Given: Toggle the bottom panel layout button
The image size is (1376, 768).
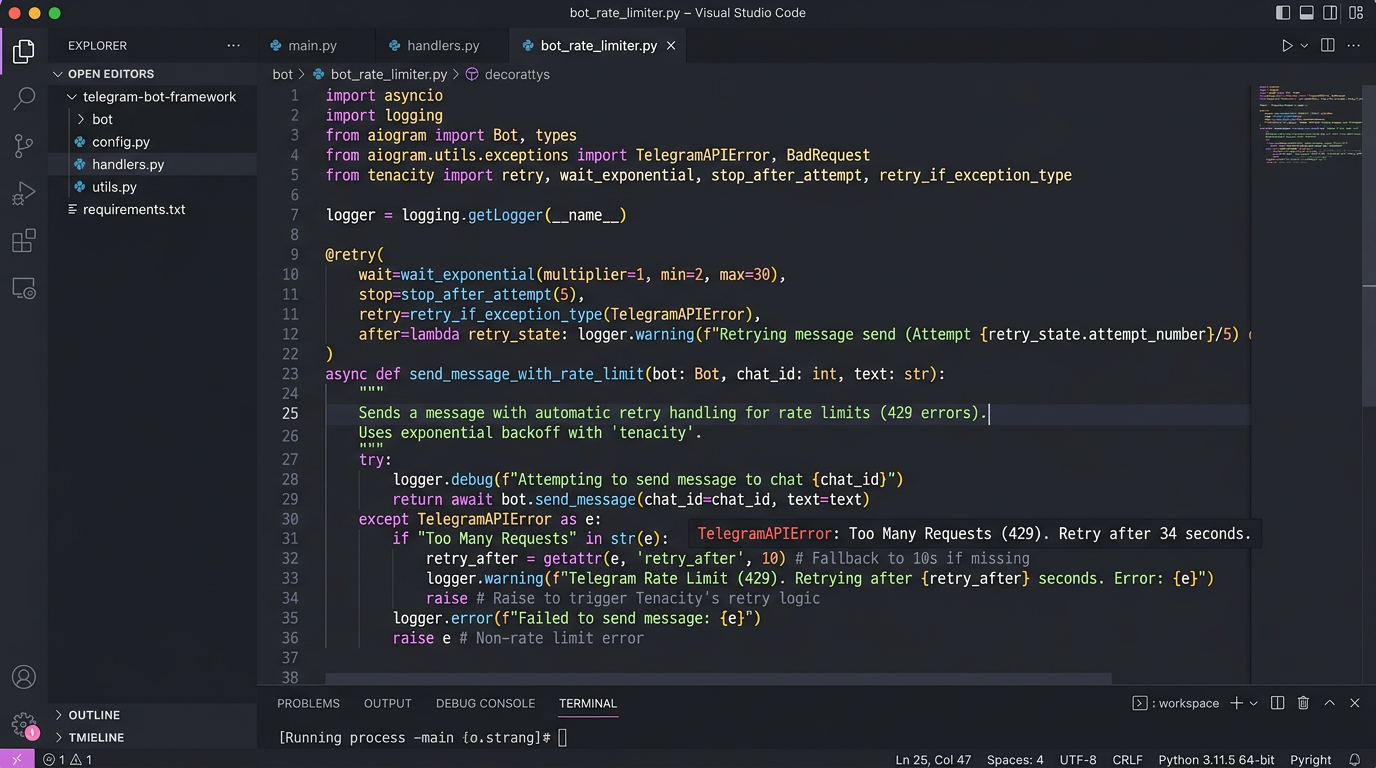Looking at the screenshot, I should pyautogui.click(x=1307, y=13).
